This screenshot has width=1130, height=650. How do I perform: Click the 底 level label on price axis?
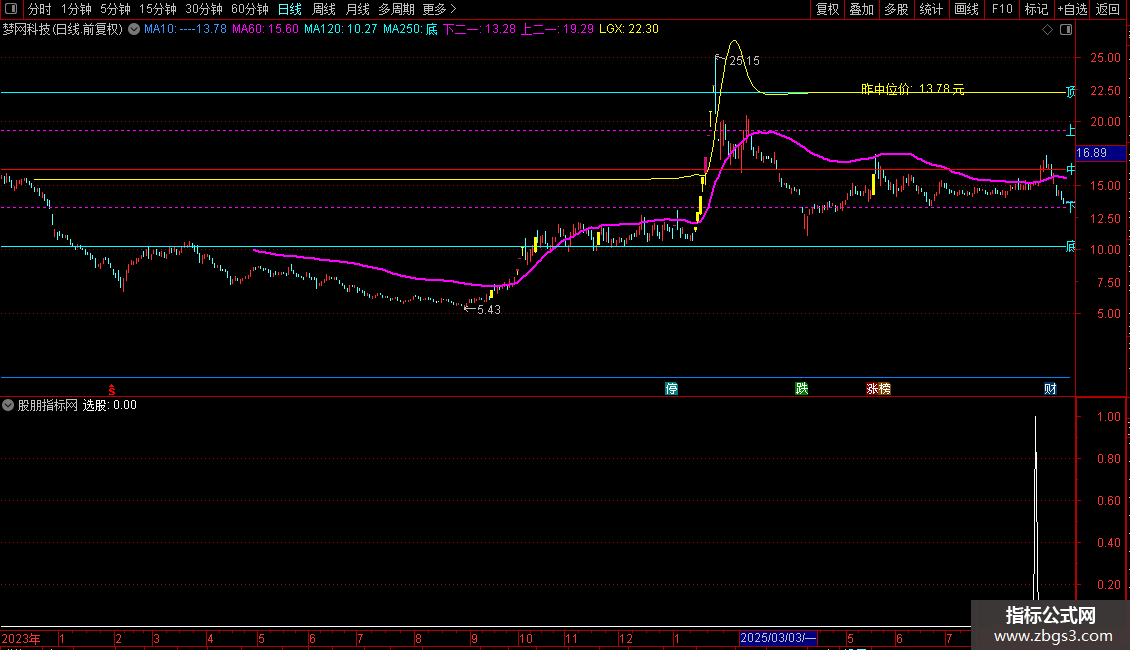(x=1070, y=246)
